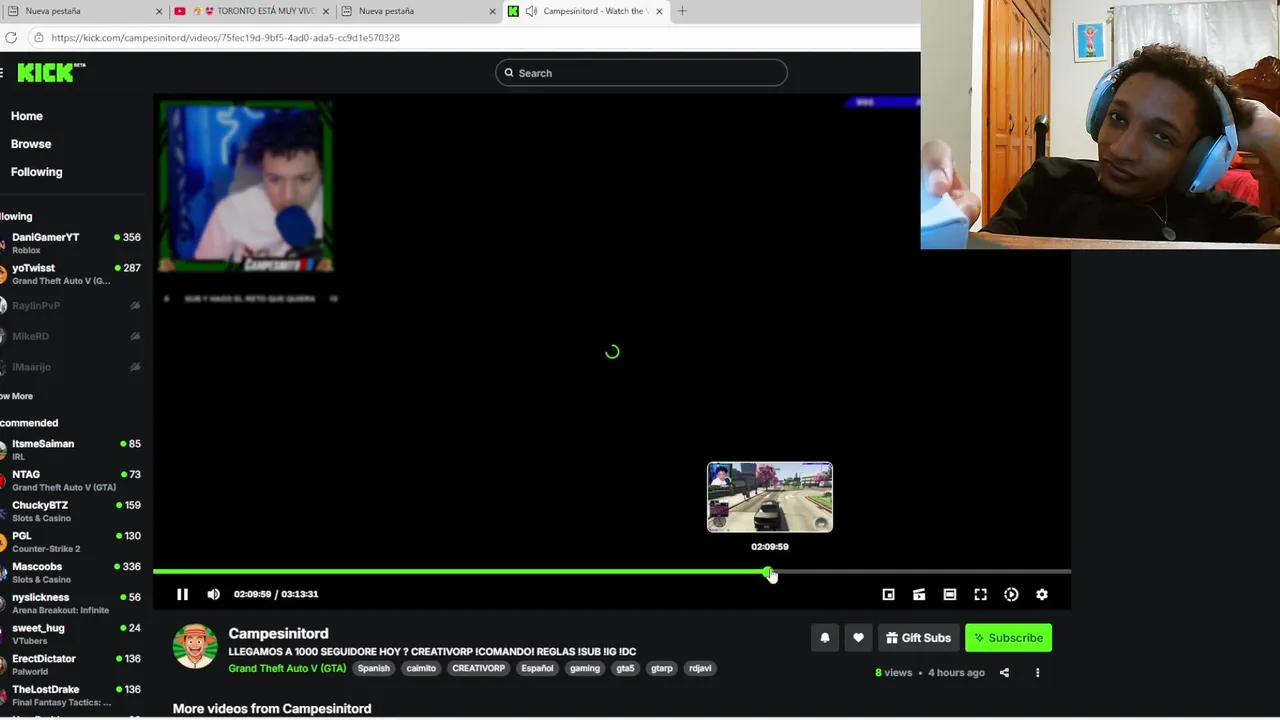The width and height of the screenshot is (1280, 720).
Task: Click the video progress bar scrubber handle
Action: (768, 572)
